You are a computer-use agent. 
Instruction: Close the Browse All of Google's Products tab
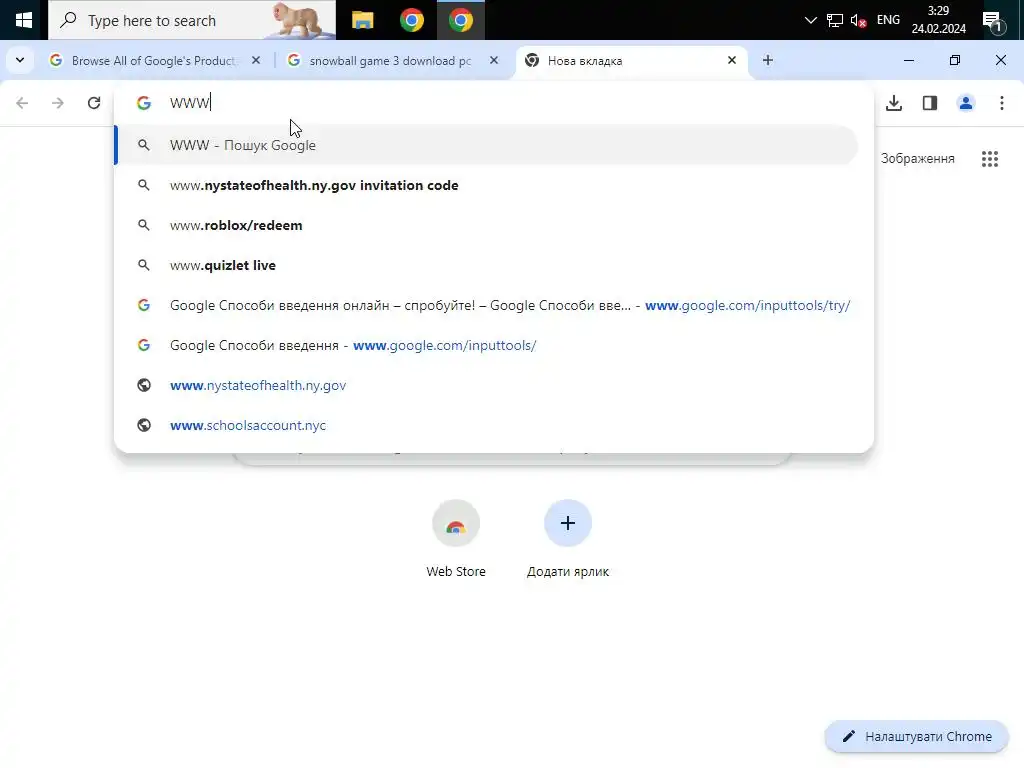tap(256, 60)
